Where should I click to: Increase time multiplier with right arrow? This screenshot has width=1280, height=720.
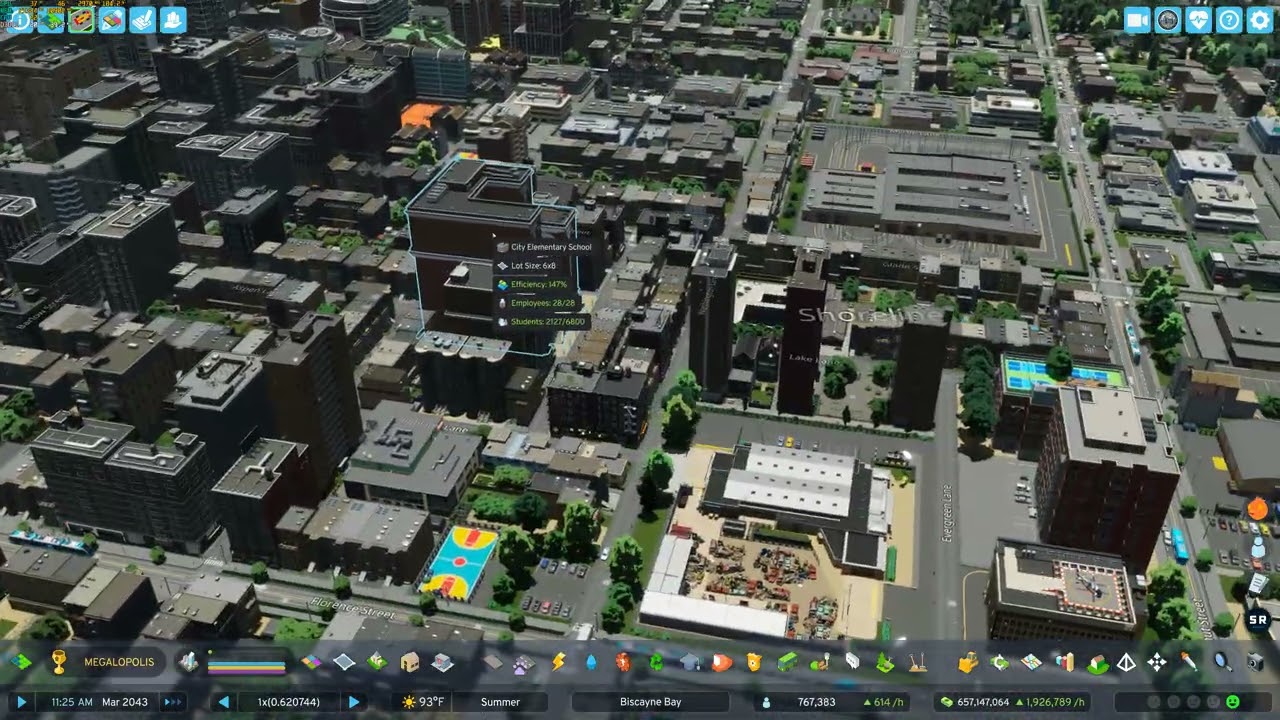coord(354,702)
